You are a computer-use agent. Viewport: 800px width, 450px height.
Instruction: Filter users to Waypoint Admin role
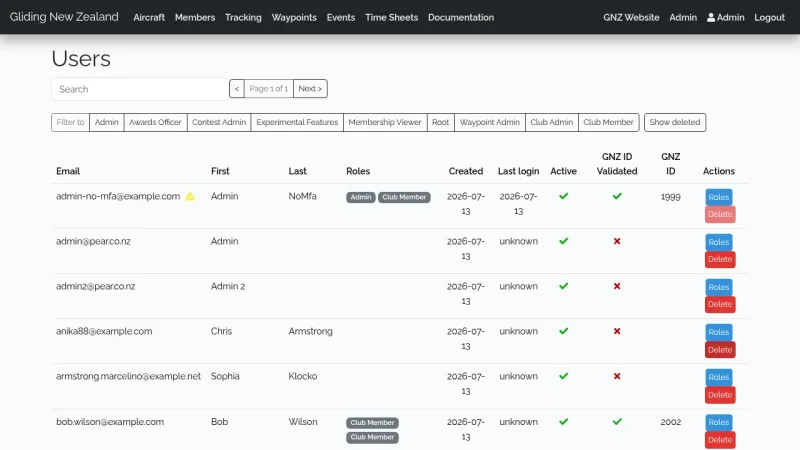(x=490, y=122)
